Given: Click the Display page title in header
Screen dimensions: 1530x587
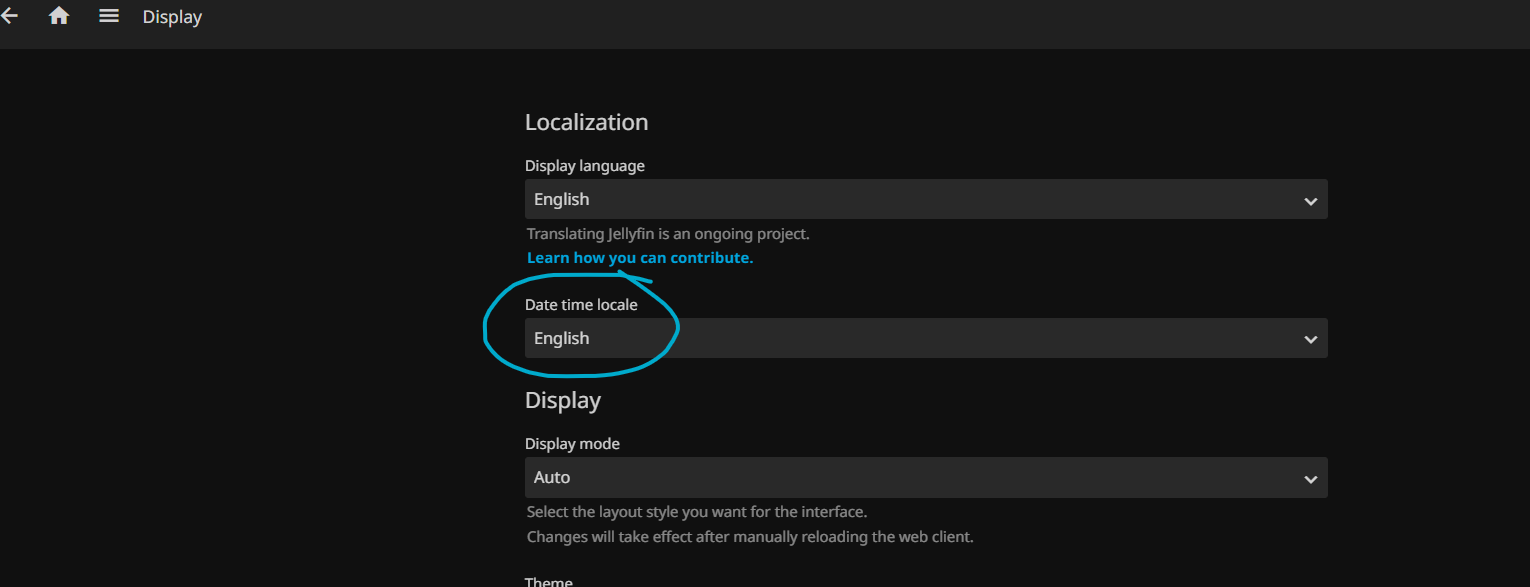Looking at the screenshot, I should (x=172, y=17).
